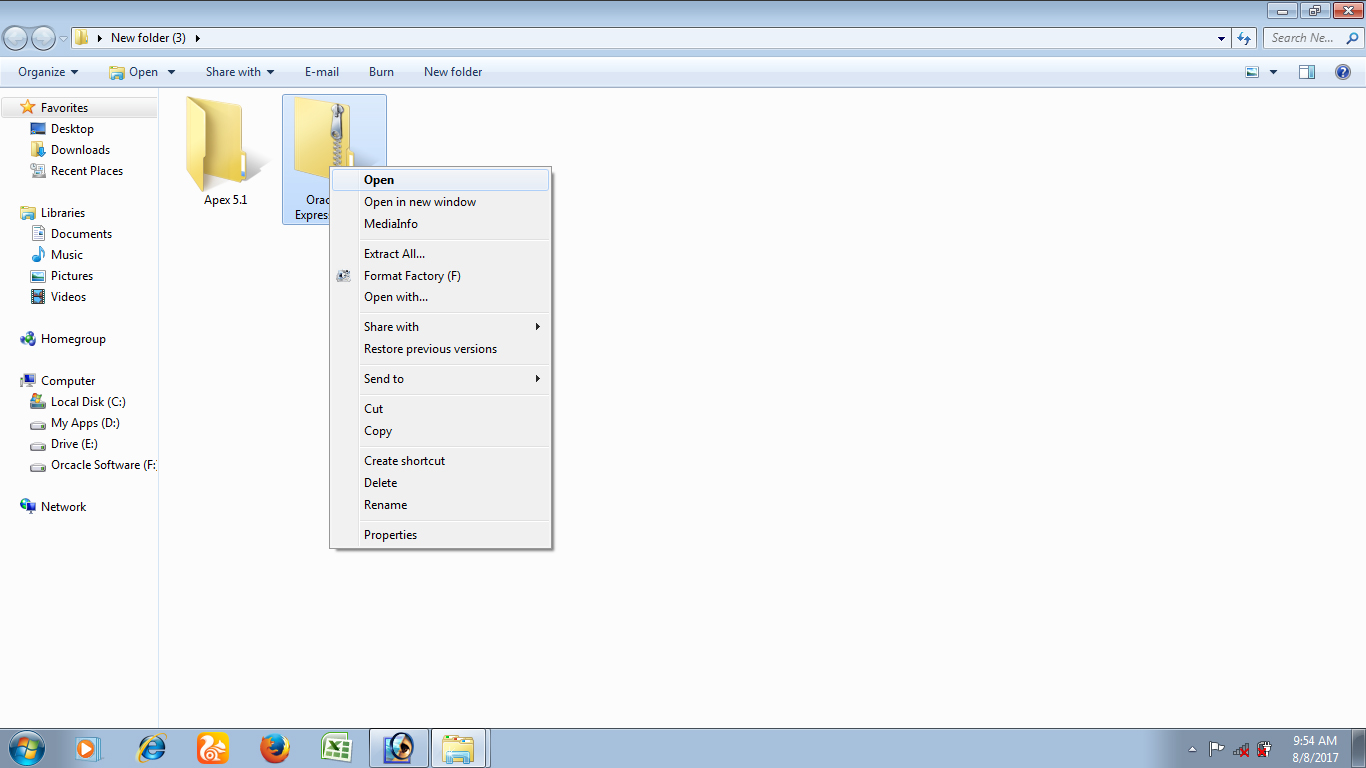Open the Share with submenu arrow
The height and width of the screenshot is (768, 1366).
(x=537, y=326)
